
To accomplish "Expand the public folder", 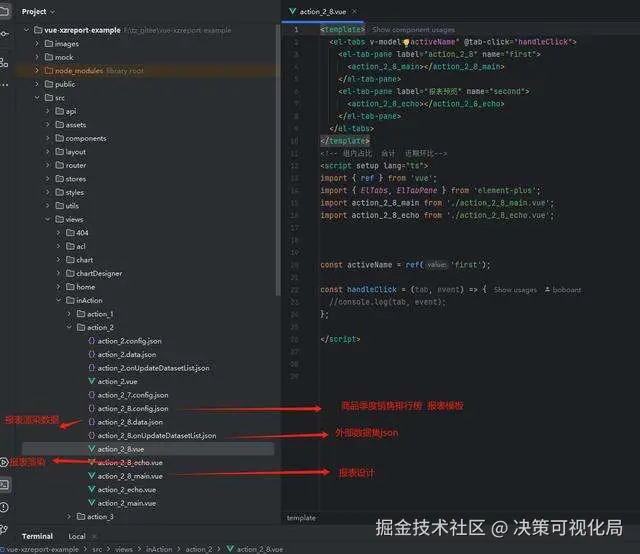I will (37, 84).
